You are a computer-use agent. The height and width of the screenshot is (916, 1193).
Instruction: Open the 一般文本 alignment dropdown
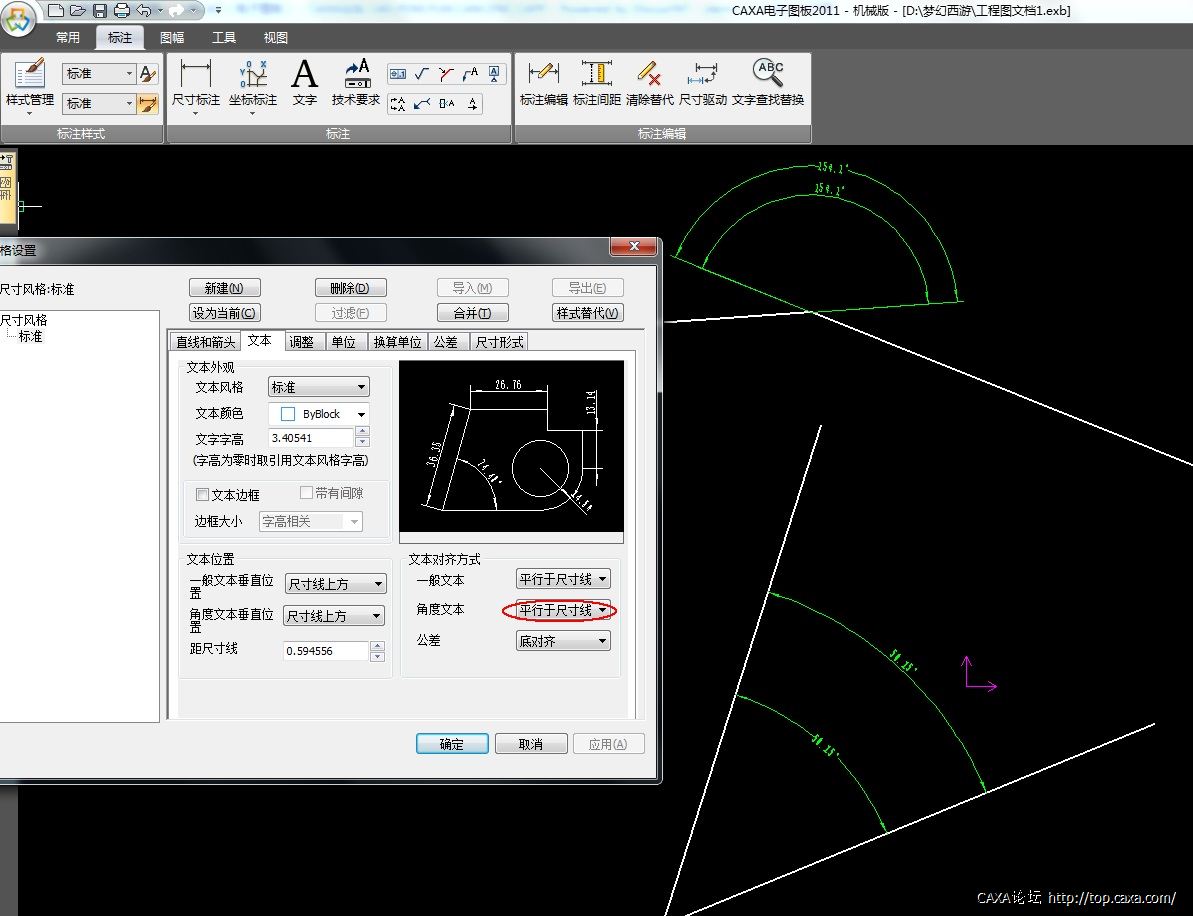click(x=563, y=579)
